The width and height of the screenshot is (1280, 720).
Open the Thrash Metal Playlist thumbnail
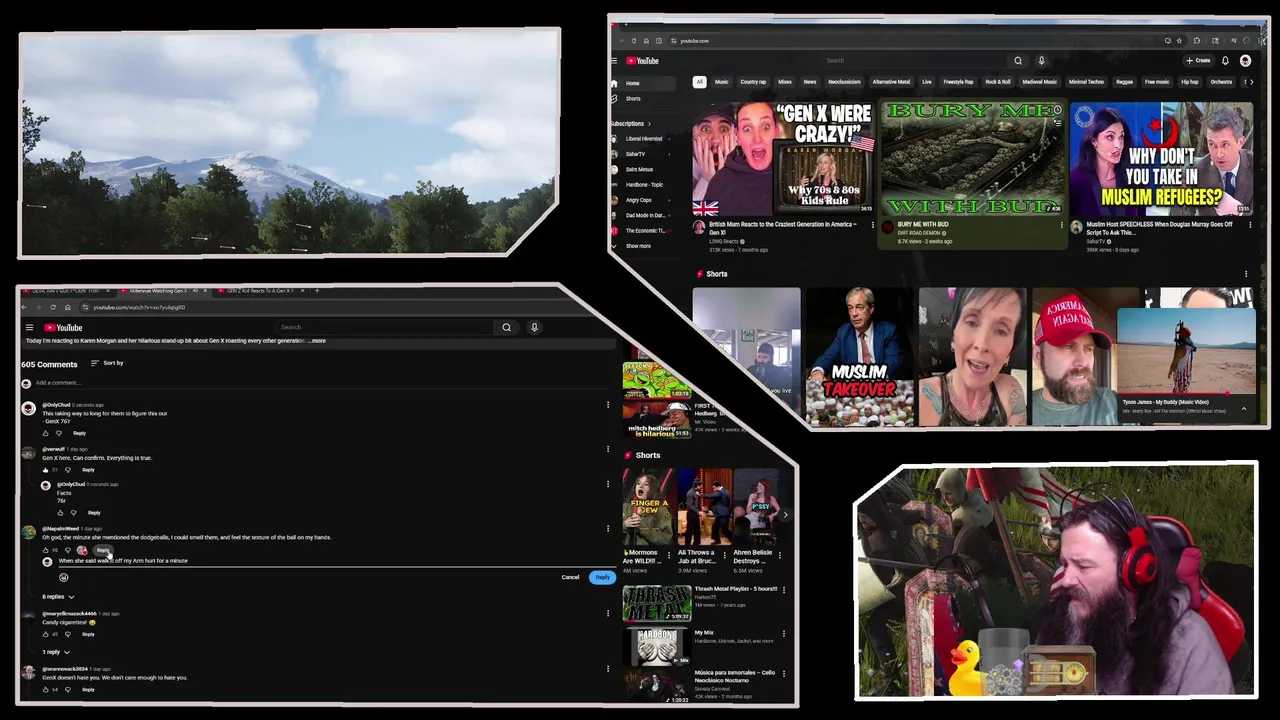coord(657,603)
